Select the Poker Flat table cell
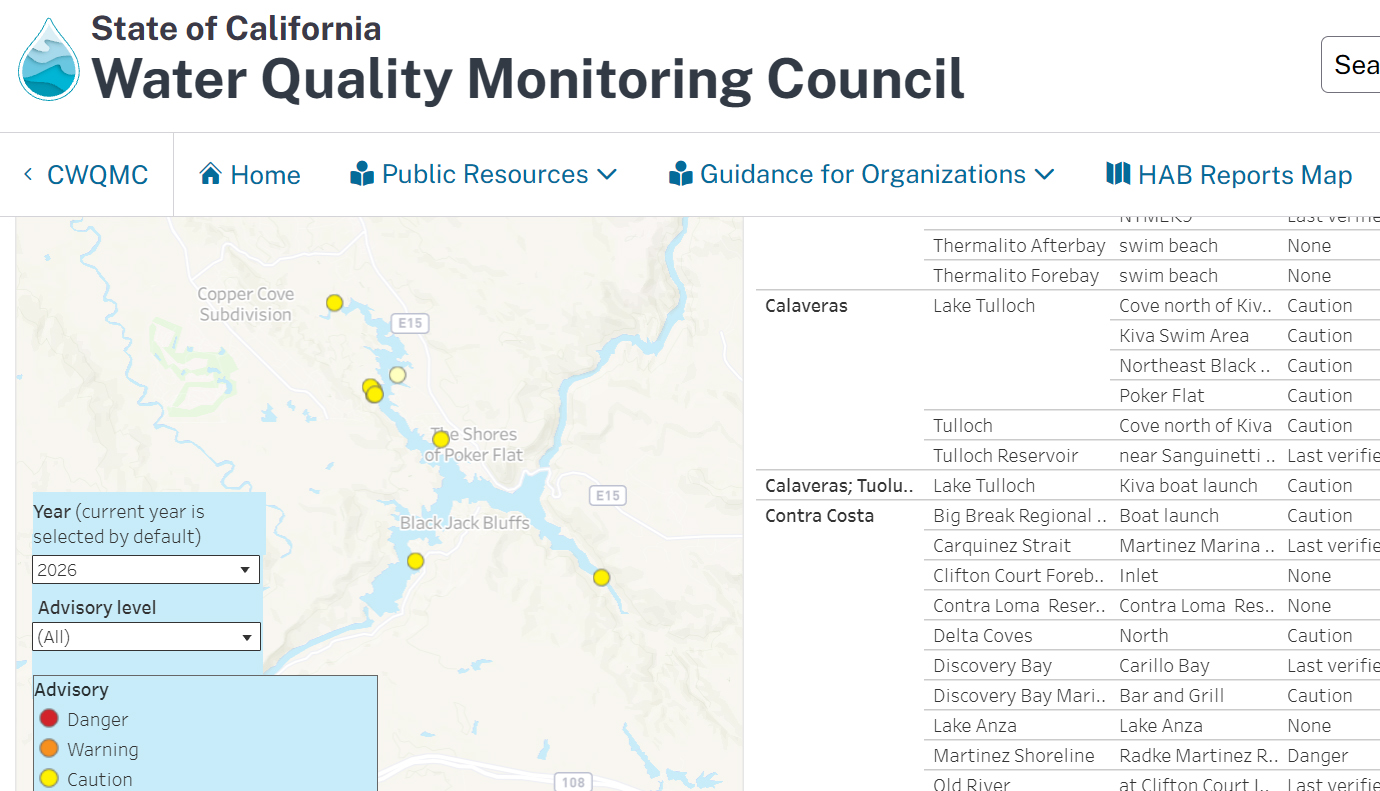Screen dimensions: 1380x791 click(1195, 396)
